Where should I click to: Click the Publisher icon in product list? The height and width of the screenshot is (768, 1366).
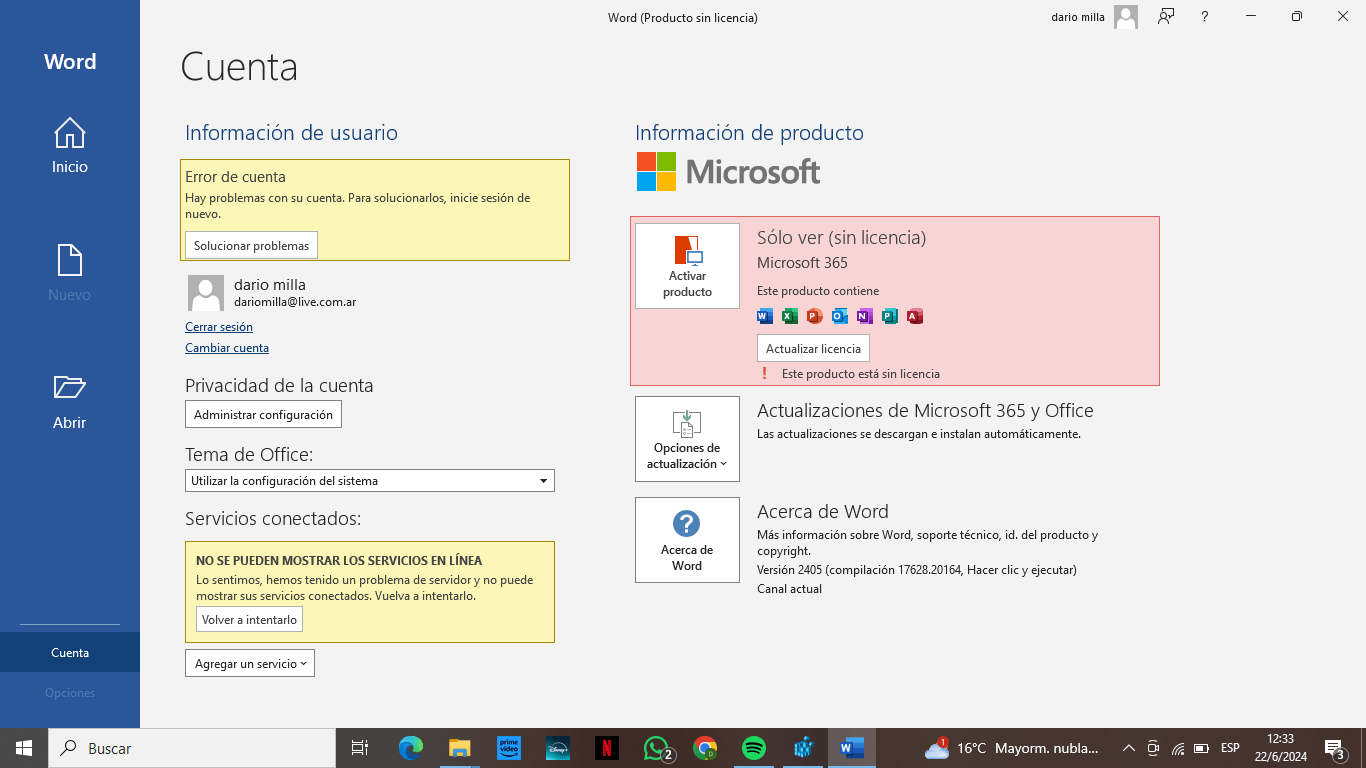tap(889, 316)
